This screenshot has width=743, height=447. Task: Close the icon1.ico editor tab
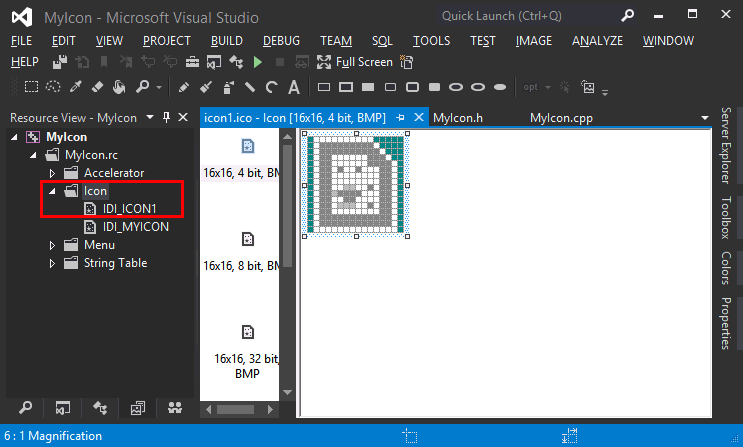coord(419,117)
